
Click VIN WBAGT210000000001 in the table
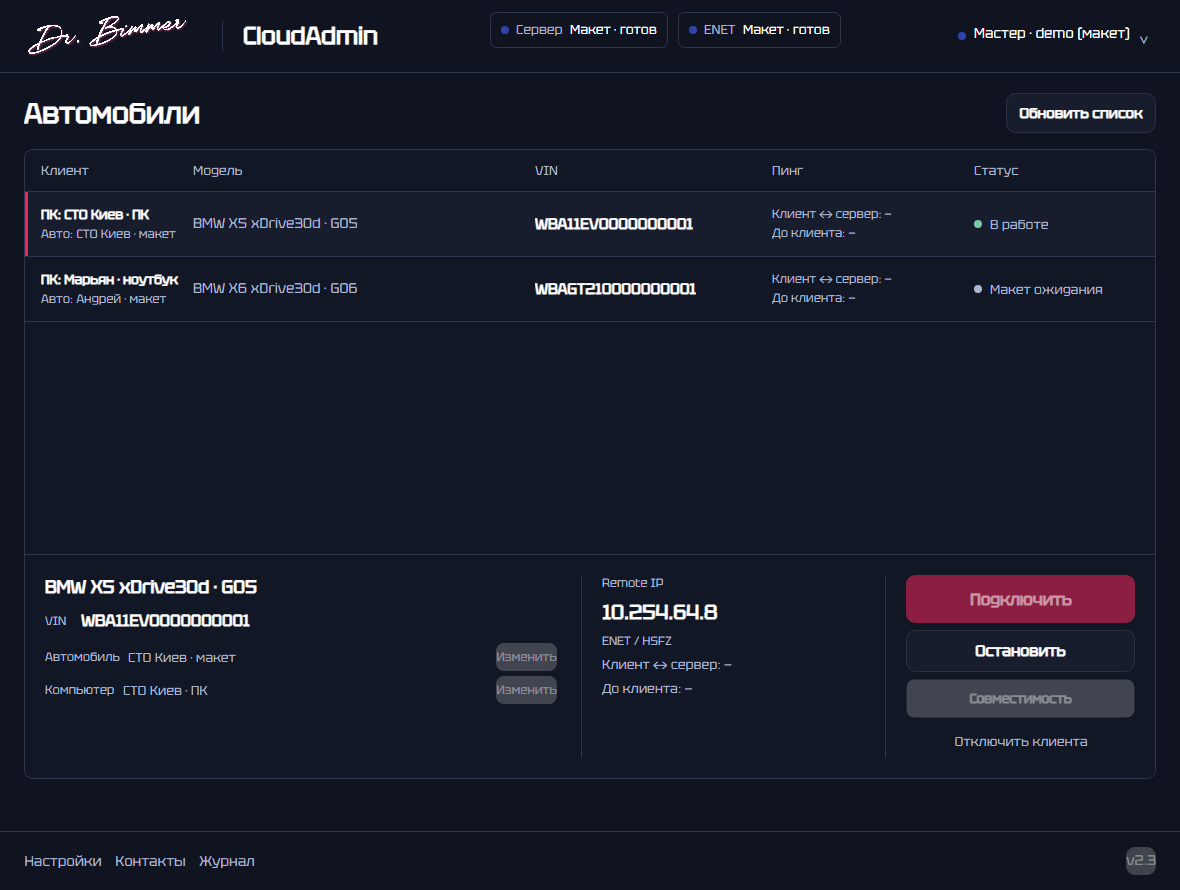coord(615,289)
